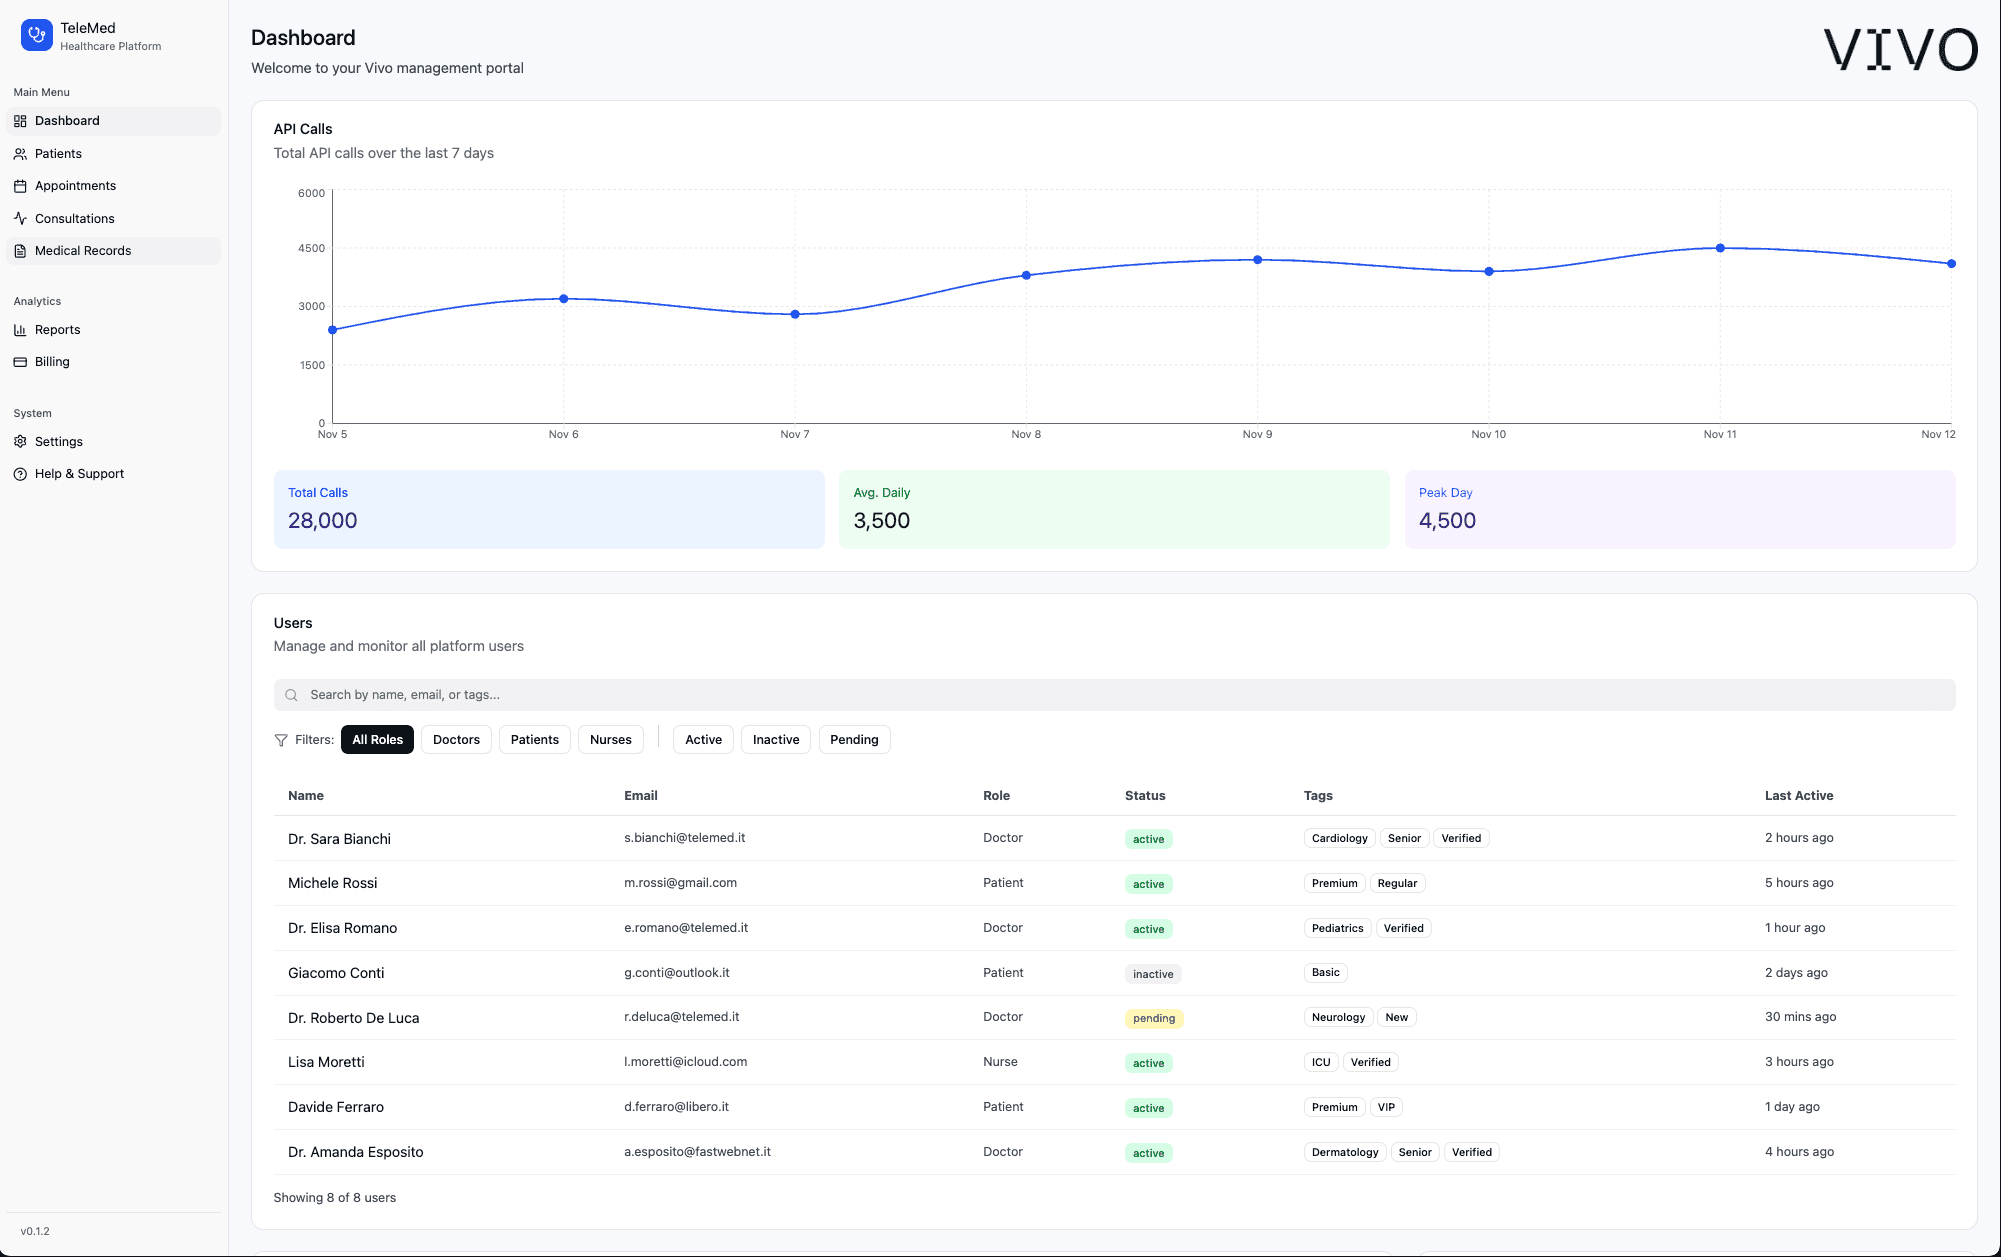Click the Medical Records document icon
The height and width of the screenshot is (1257, 2001).
21,250
